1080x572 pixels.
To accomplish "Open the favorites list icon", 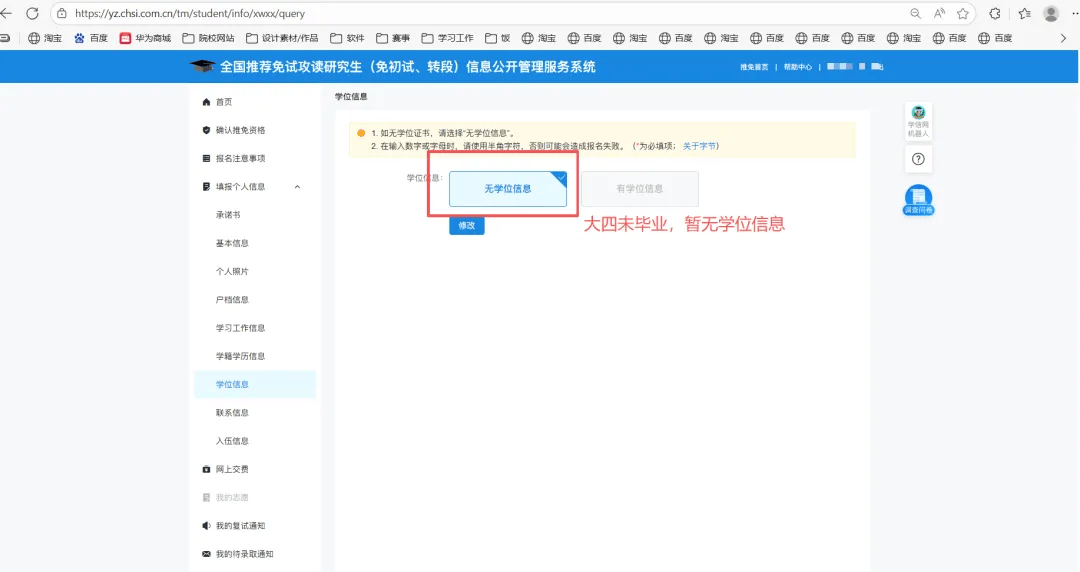I will [1025, 13].
